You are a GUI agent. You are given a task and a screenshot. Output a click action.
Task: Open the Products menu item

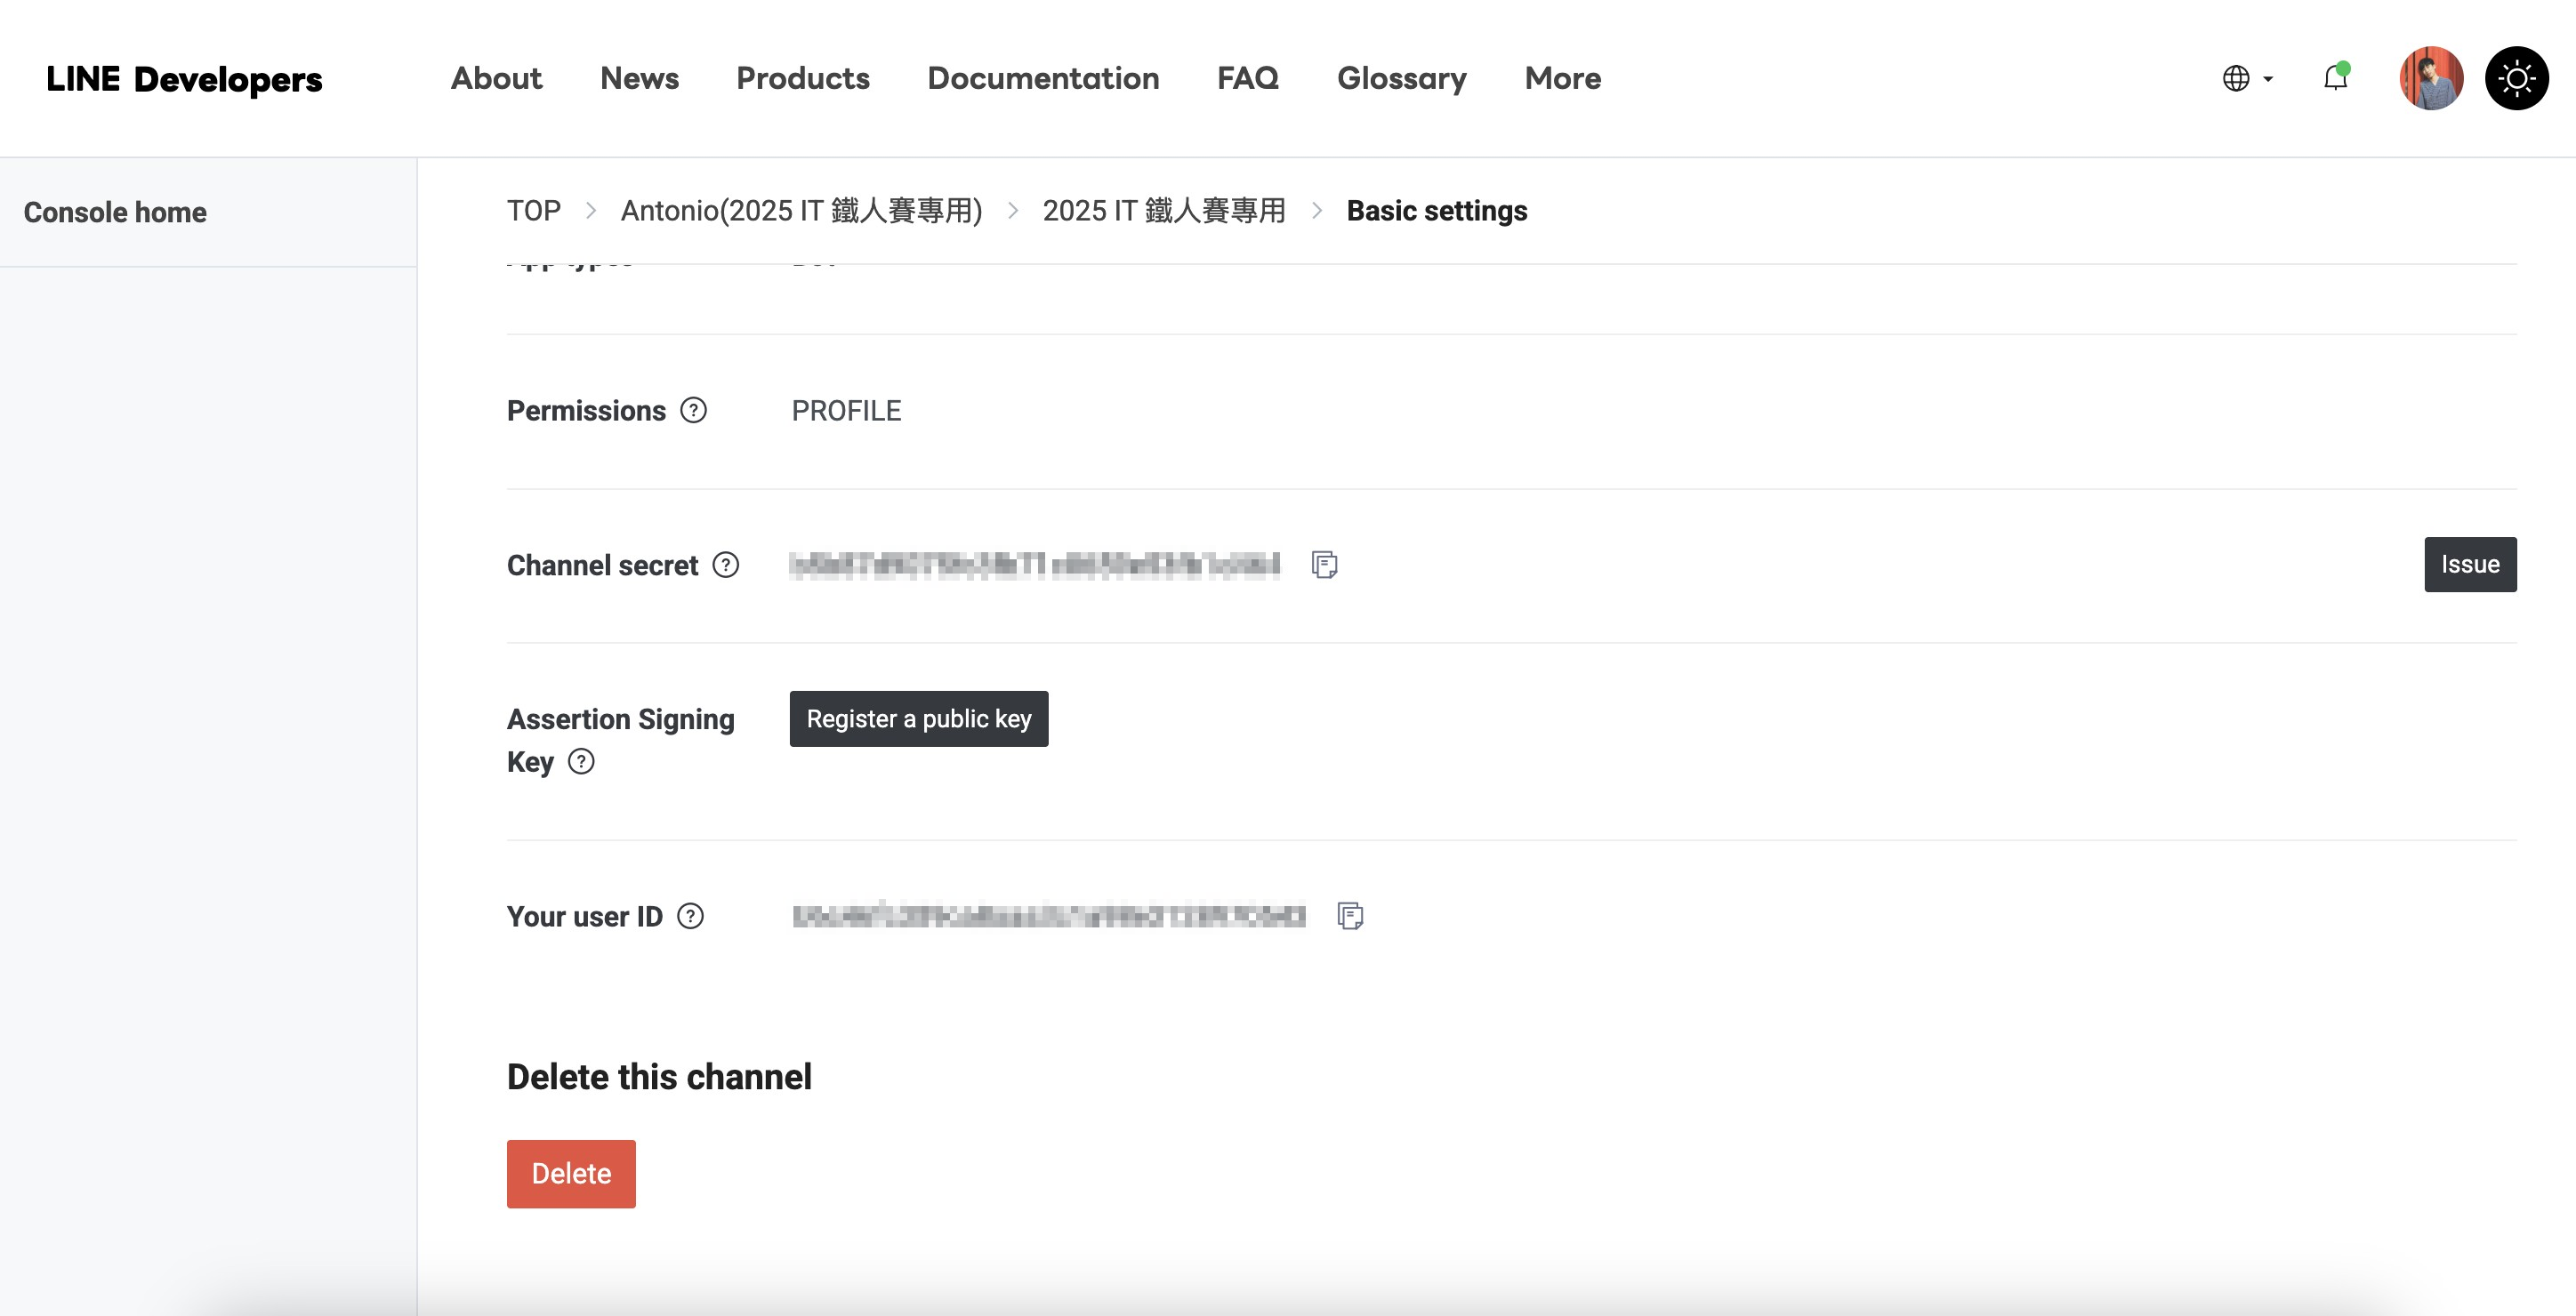pyautogui.click(x=803, y=78)
